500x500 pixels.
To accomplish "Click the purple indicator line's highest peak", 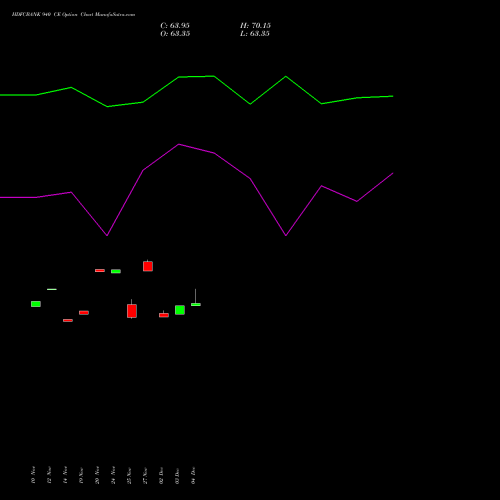I will point(179,144).
